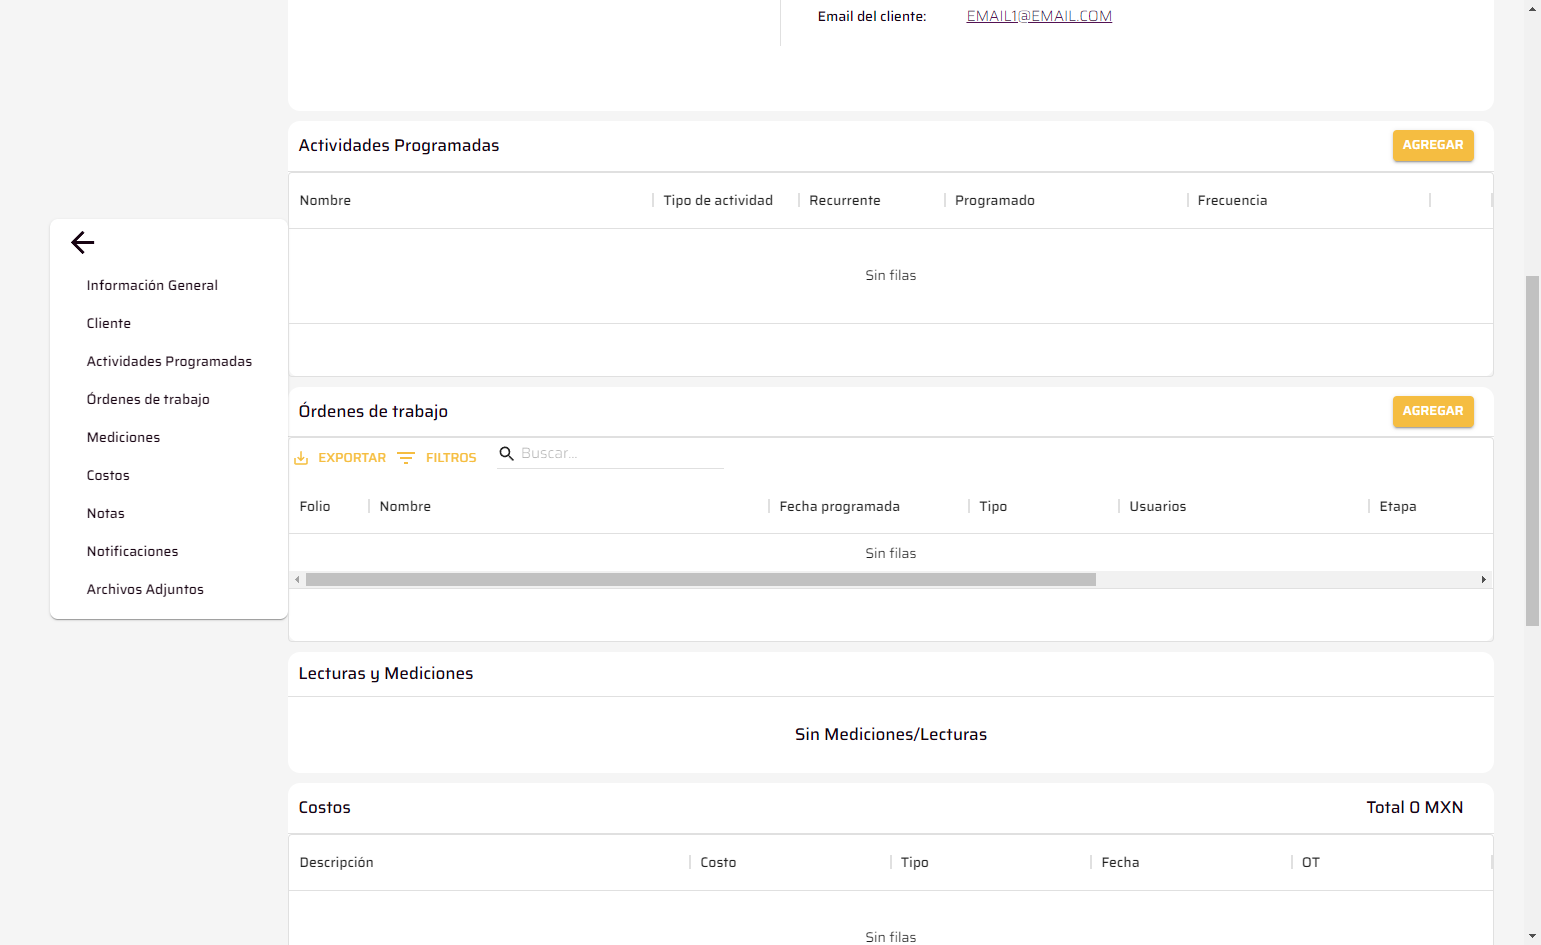Jump to the Cliente section

[x=109, y=323]
